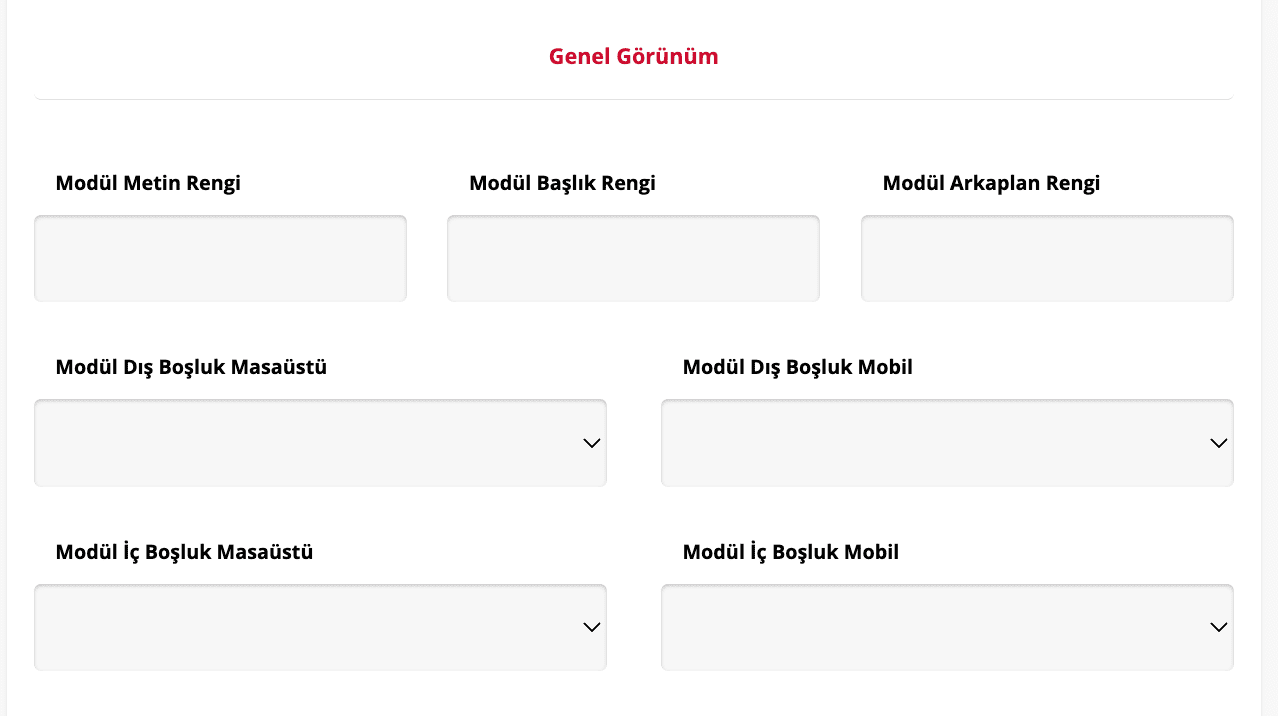The width and height of the screenshot is (1278, 716).
Task: Click the Modül Arkaplan Rengi field
Action: click(1047, 257)
